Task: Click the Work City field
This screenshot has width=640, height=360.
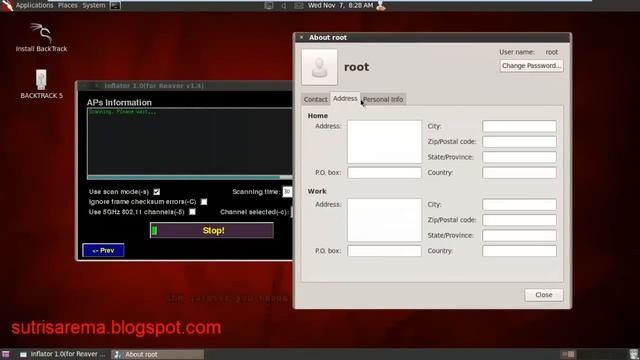Action: tap(519, 204)
